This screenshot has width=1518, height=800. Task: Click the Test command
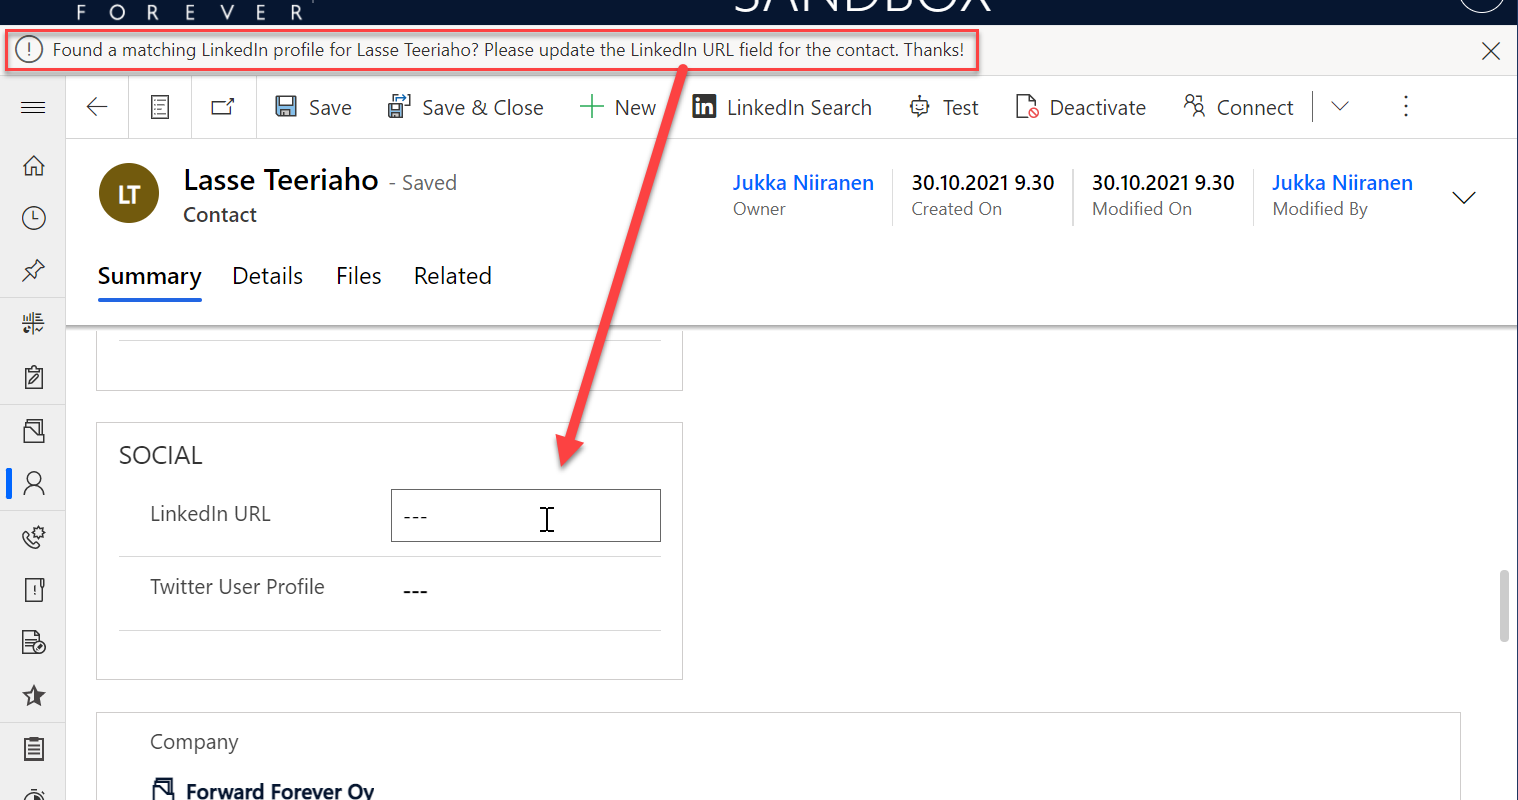click(x=943, y=107)
